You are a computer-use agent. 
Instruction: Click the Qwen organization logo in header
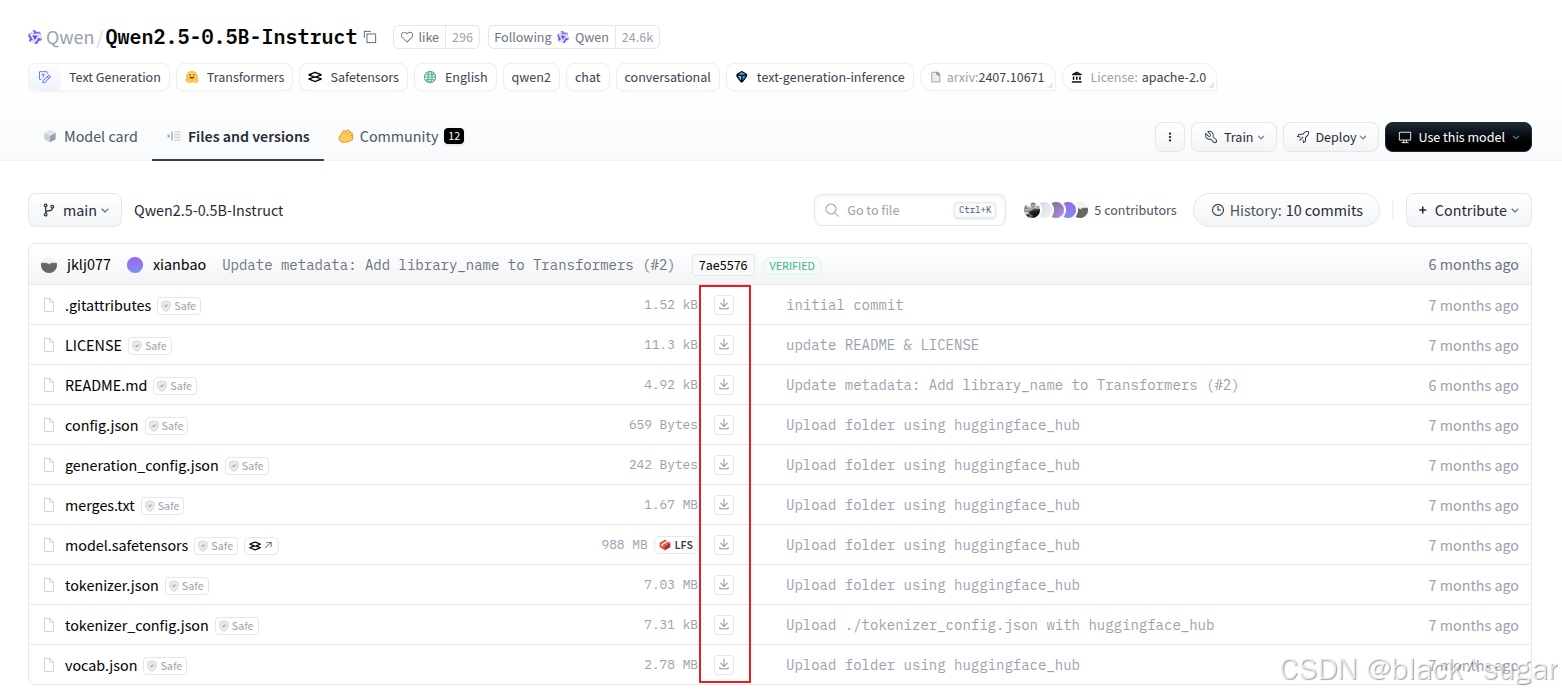click(35, 38)
